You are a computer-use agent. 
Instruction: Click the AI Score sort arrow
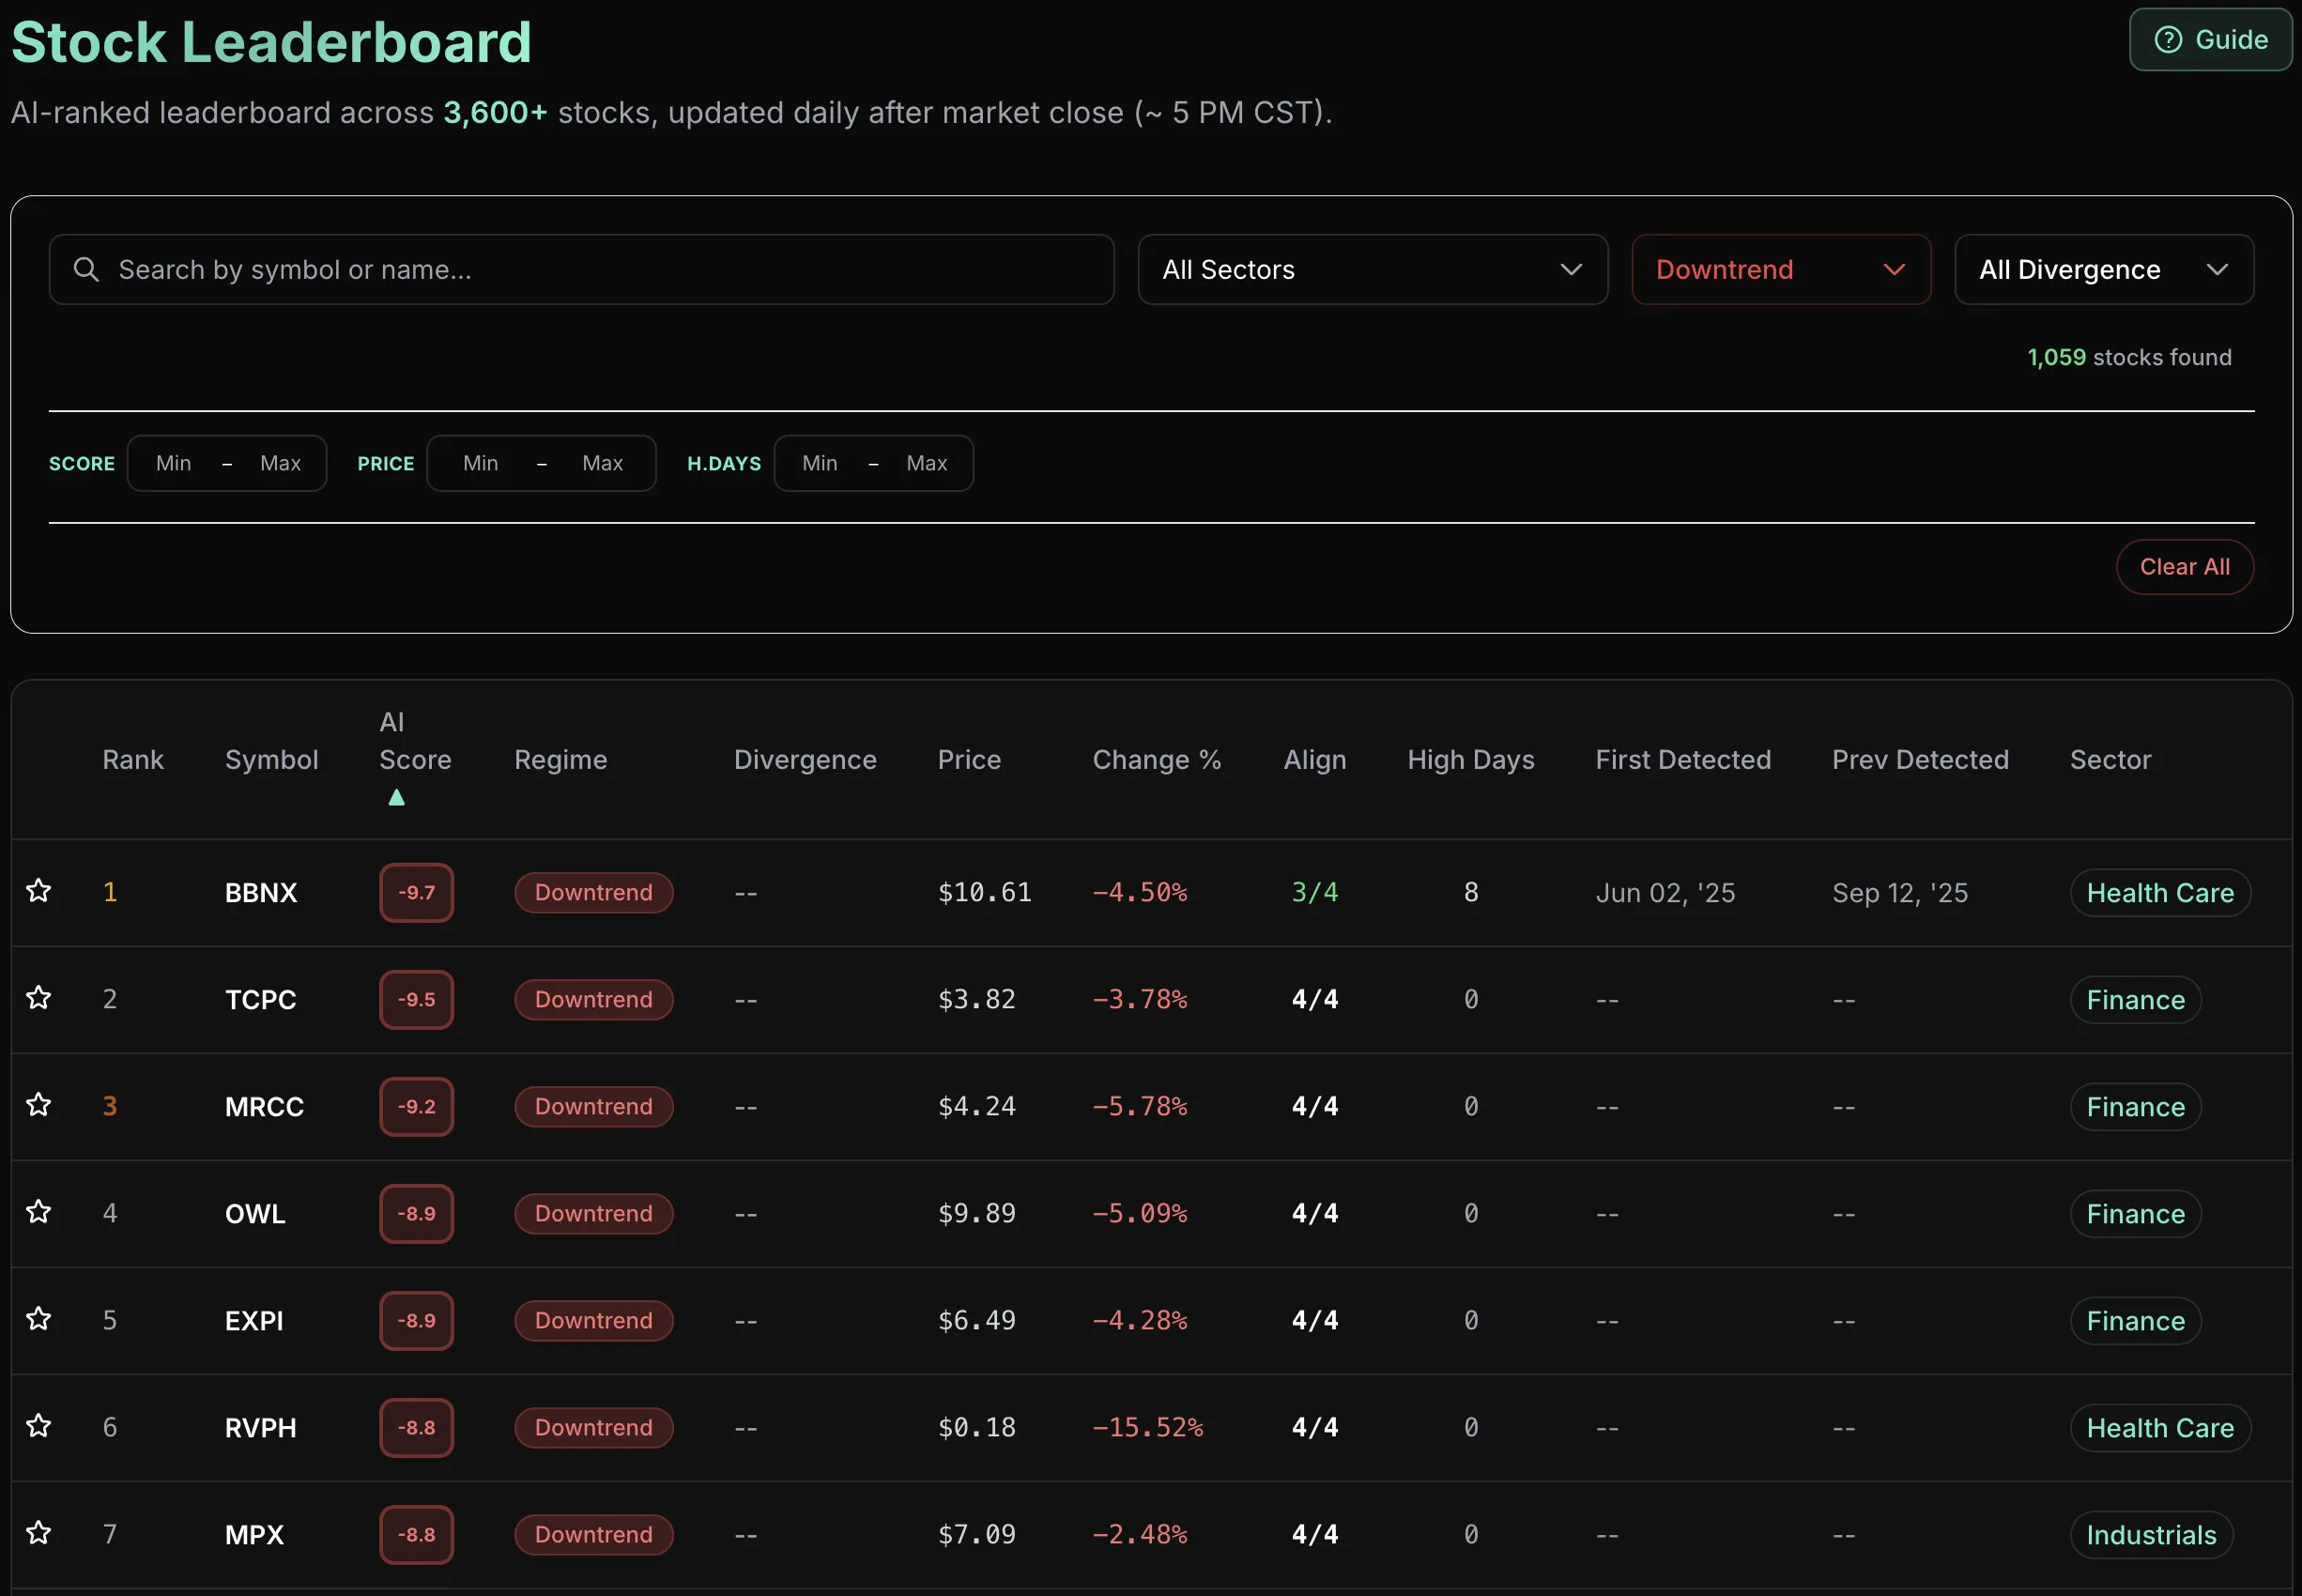point(396,797)
